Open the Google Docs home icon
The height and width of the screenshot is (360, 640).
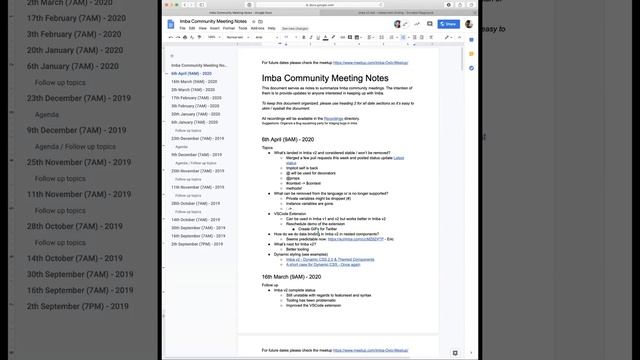(x=171, y=24)
